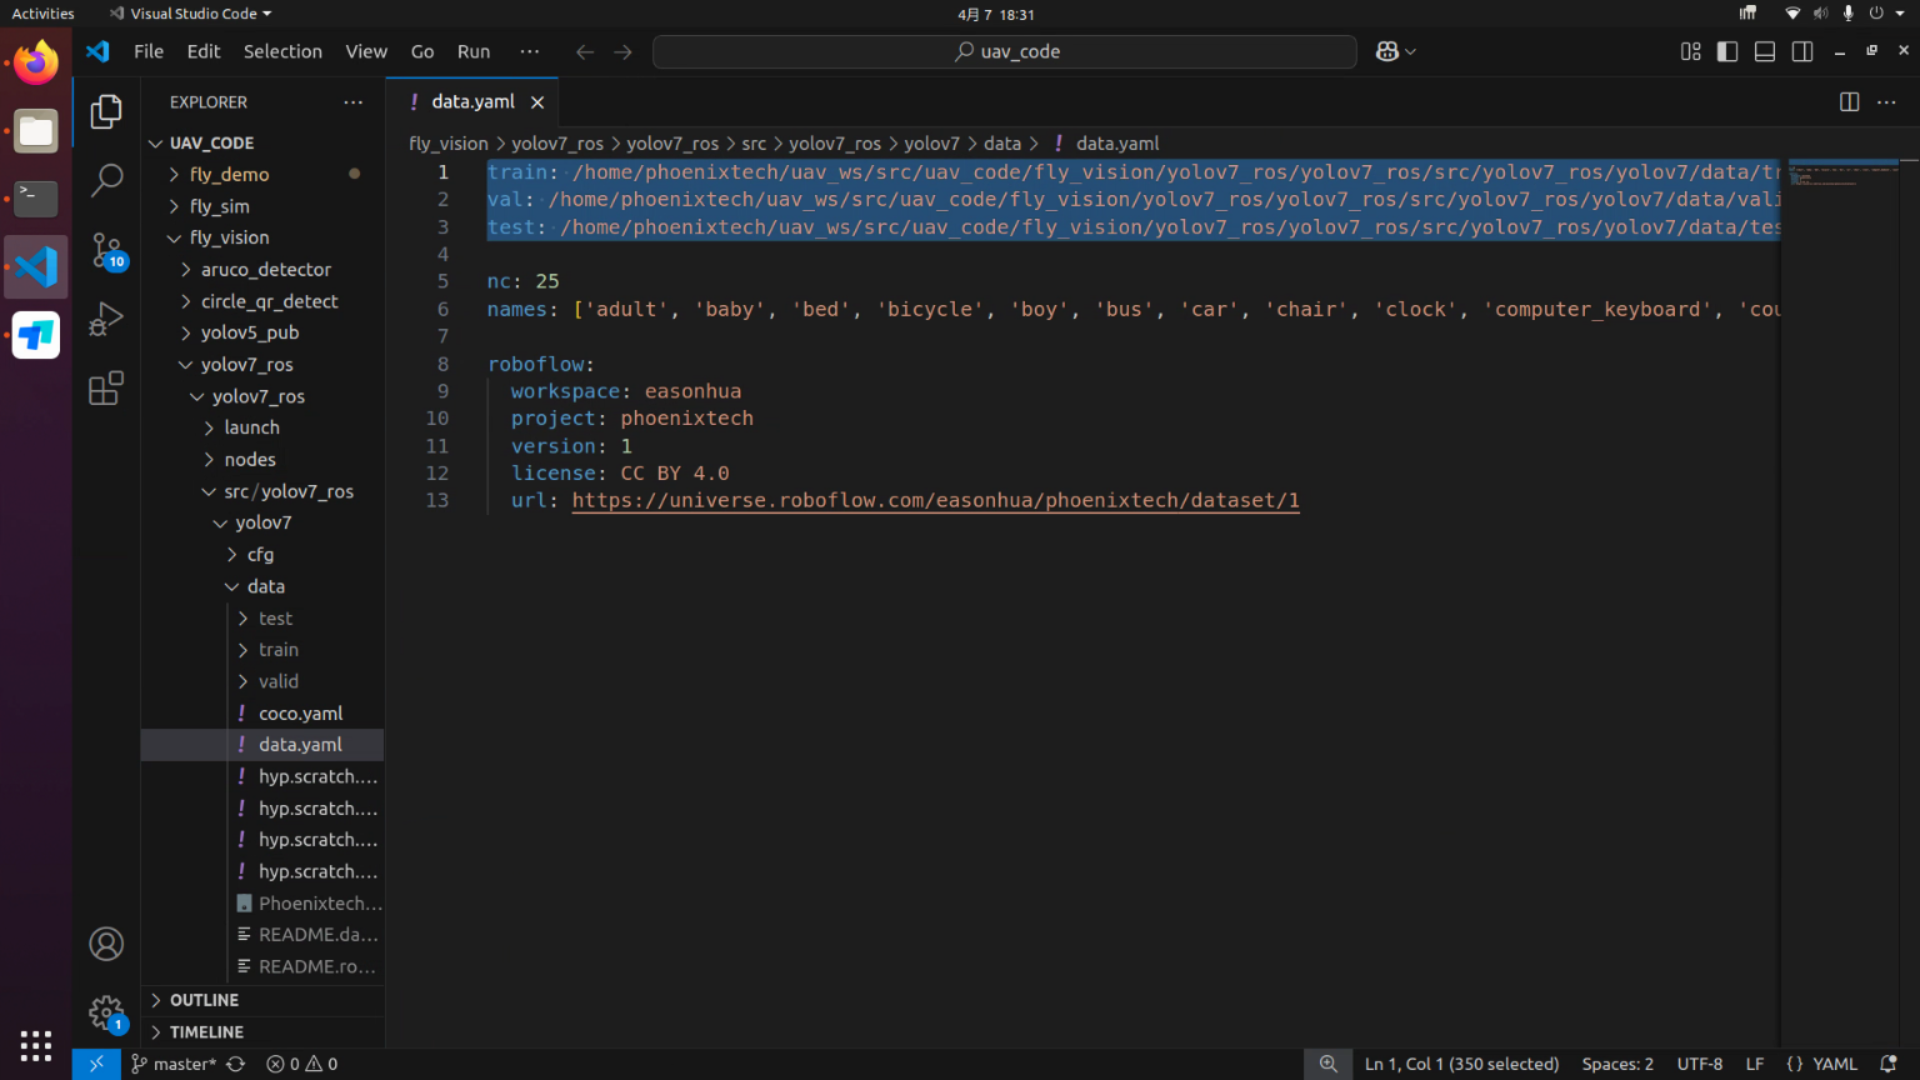Open Terminal from the dock

36,199
